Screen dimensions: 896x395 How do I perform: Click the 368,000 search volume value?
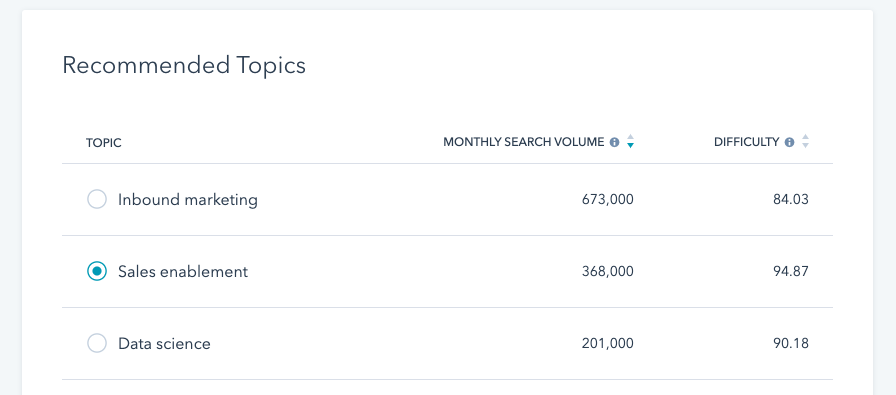[x=607, y=272]
